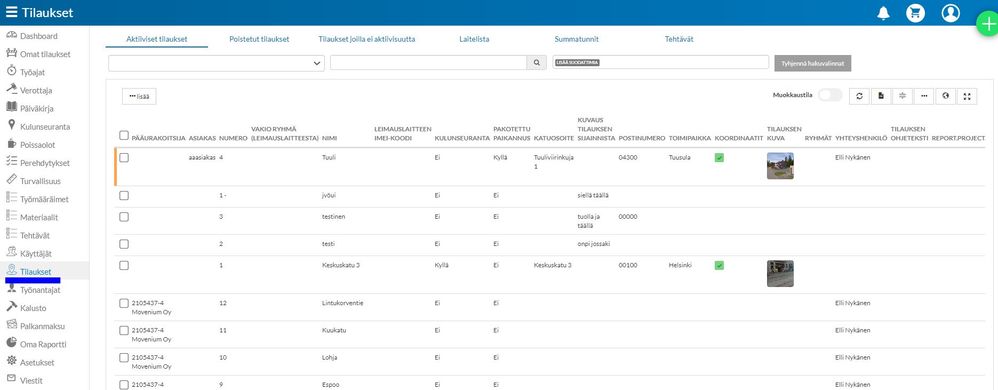This screenshot has height=390, width=998.
Task: Click the globe map icon
Action: (x=945, y=96)
